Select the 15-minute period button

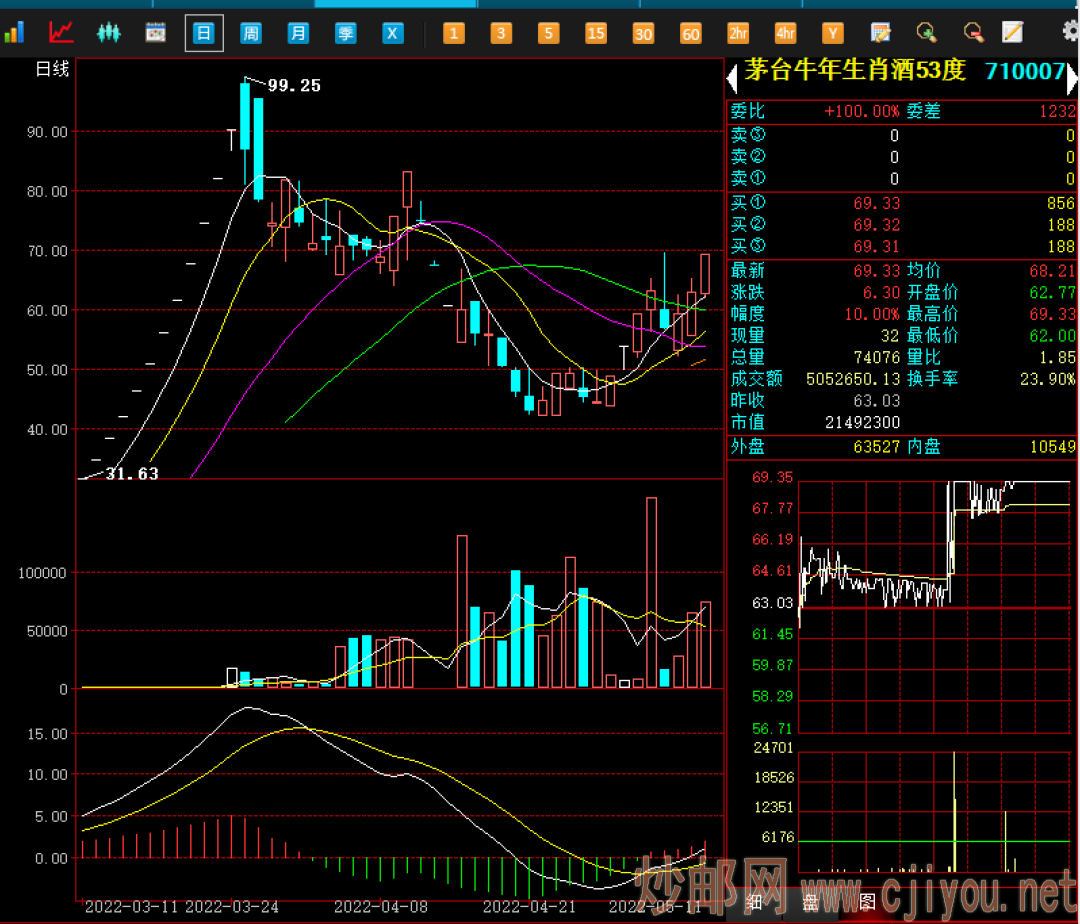click(x=596, y=33)
